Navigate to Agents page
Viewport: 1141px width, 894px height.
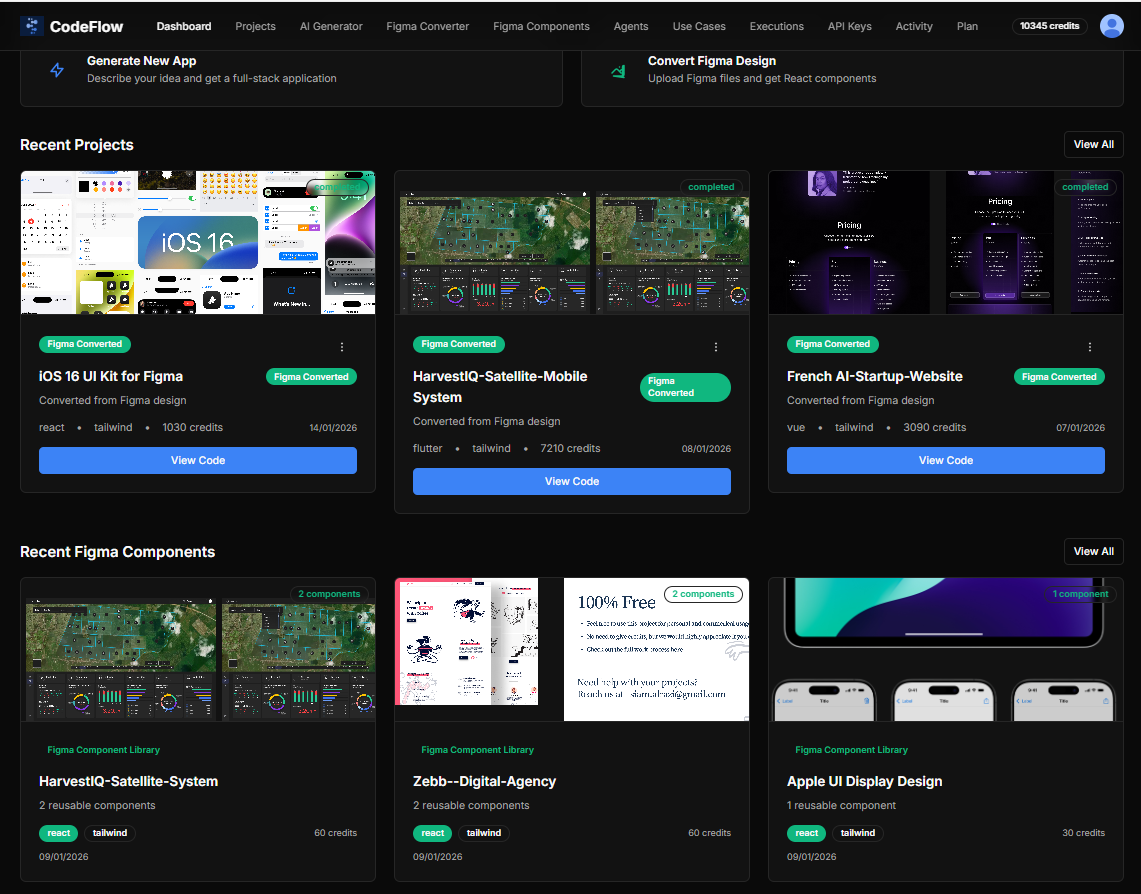(631, 26)
